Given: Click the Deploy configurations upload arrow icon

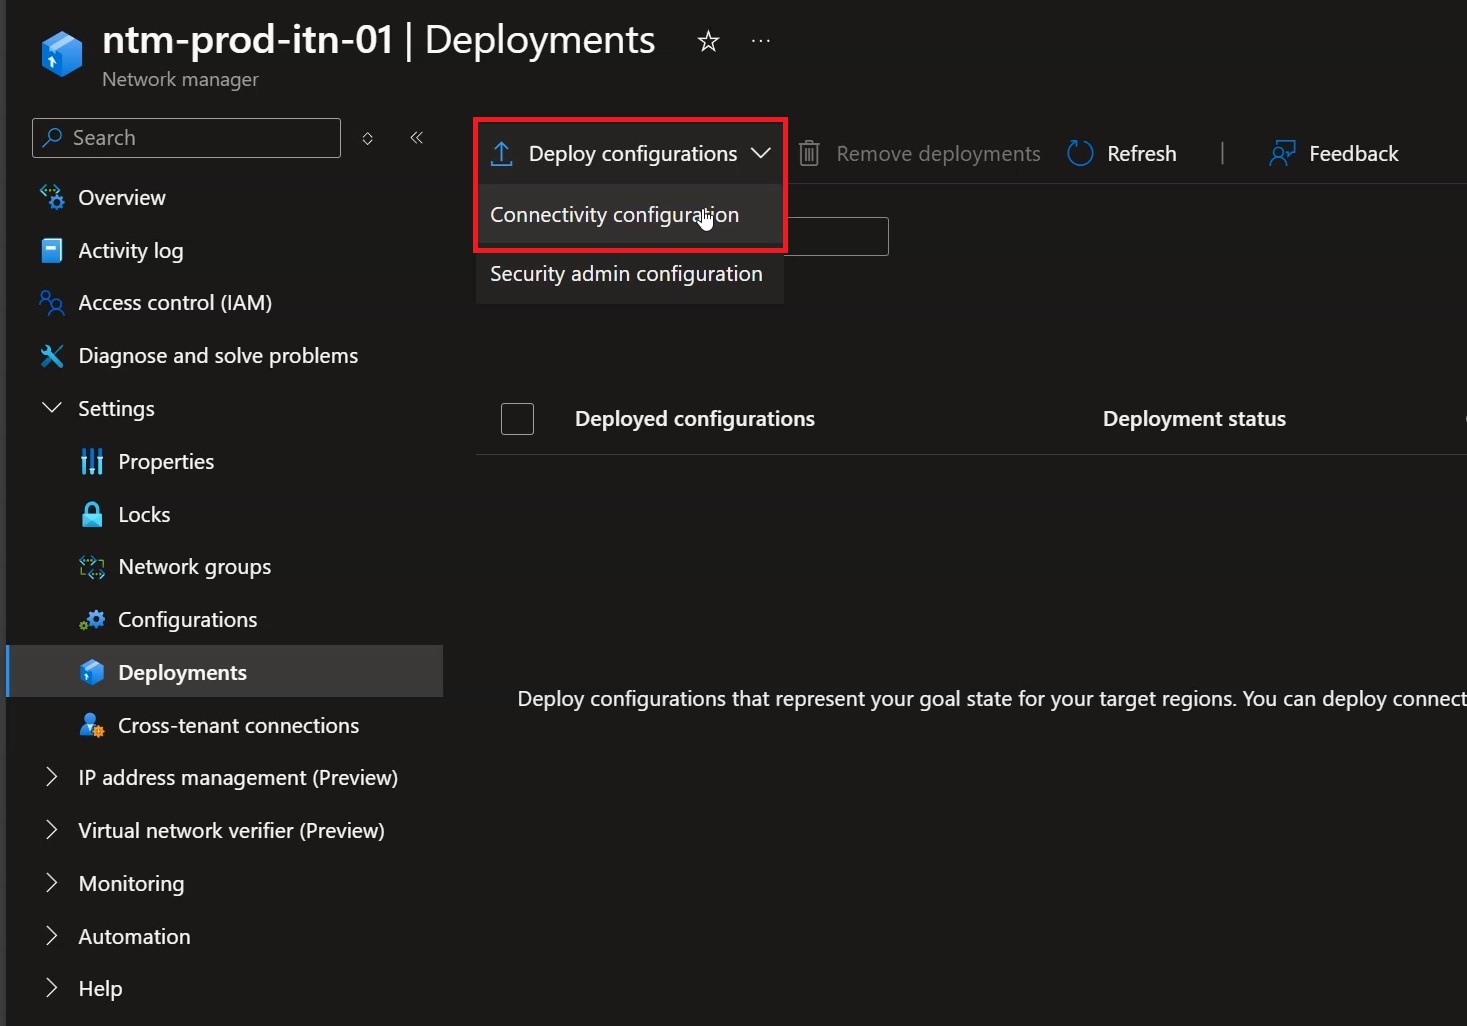Looking at the screenshot, I should point(502,153).
